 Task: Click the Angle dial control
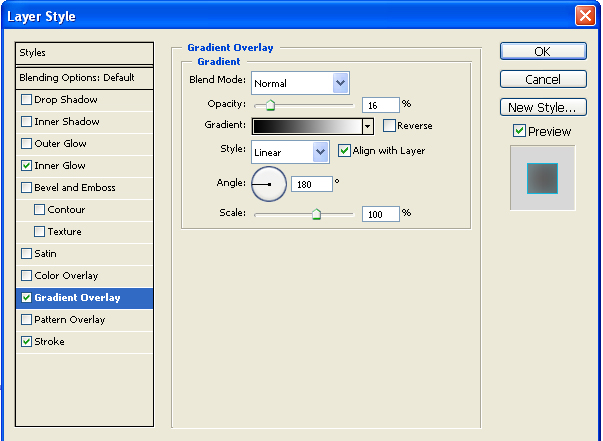[x=268, y=183]
